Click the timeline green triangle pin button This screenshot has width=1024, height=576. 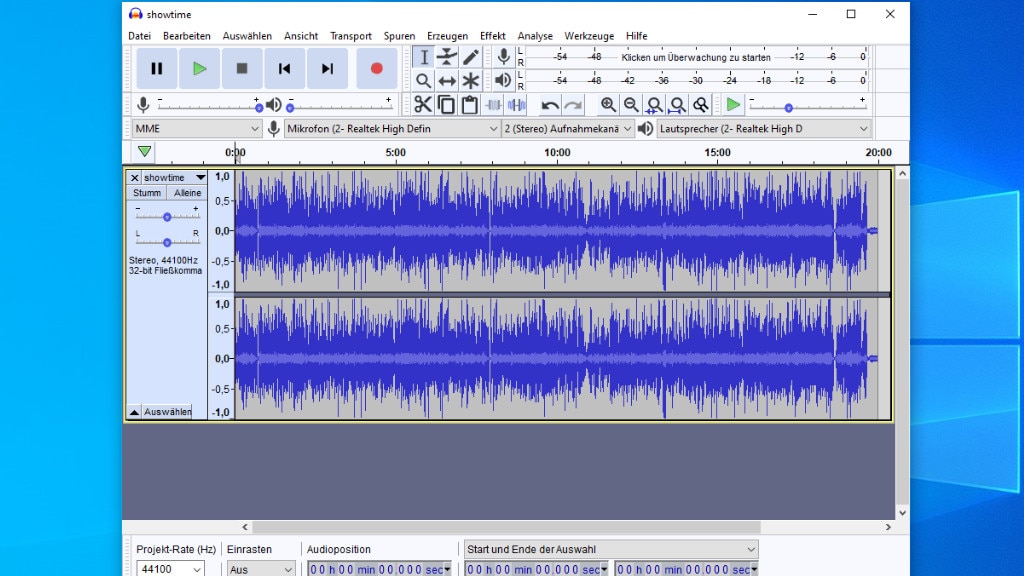[x=144, y=152]
